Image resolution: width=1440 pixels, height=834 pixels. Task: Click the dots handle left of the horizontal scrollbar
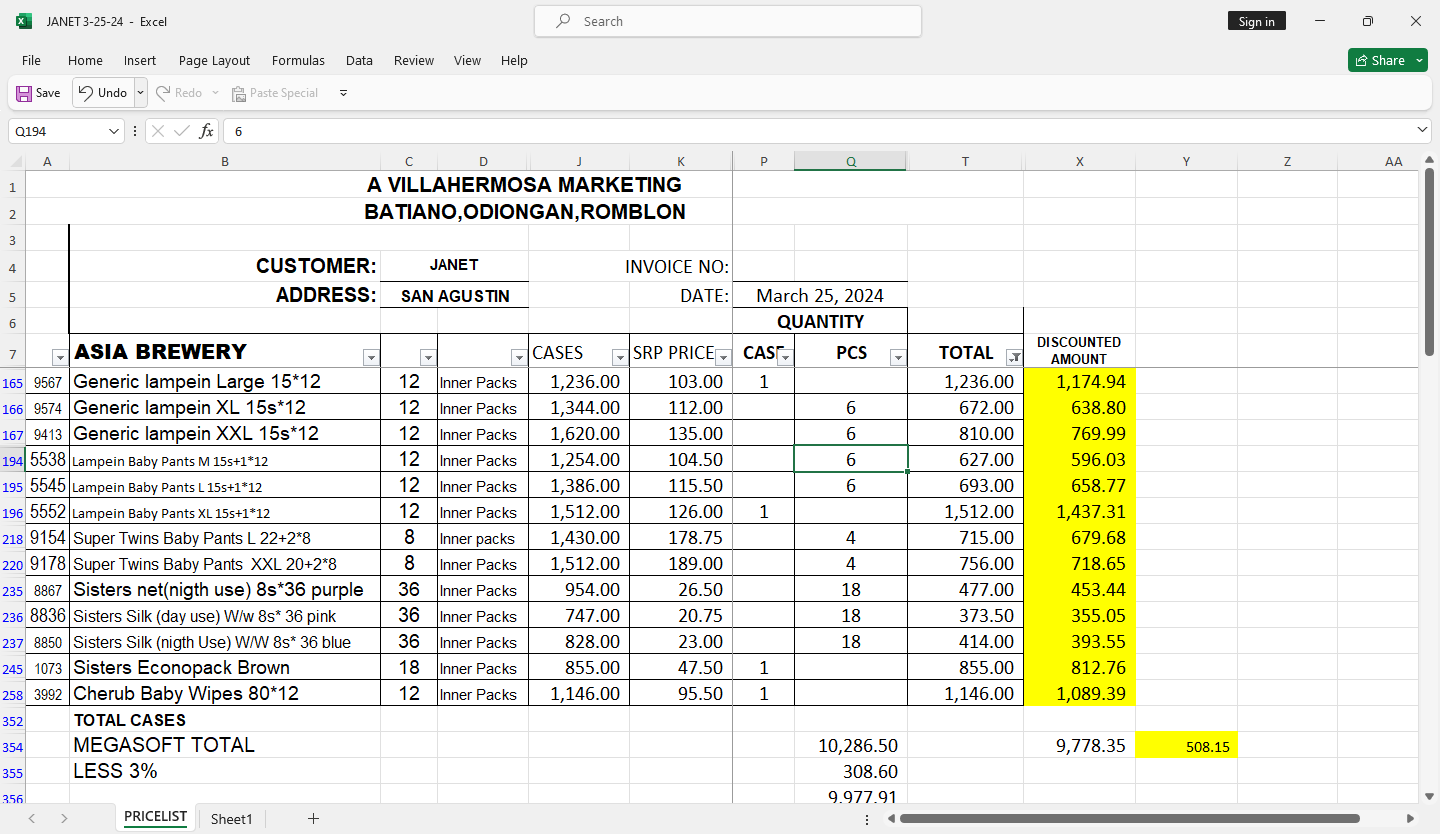pos(867,818)
